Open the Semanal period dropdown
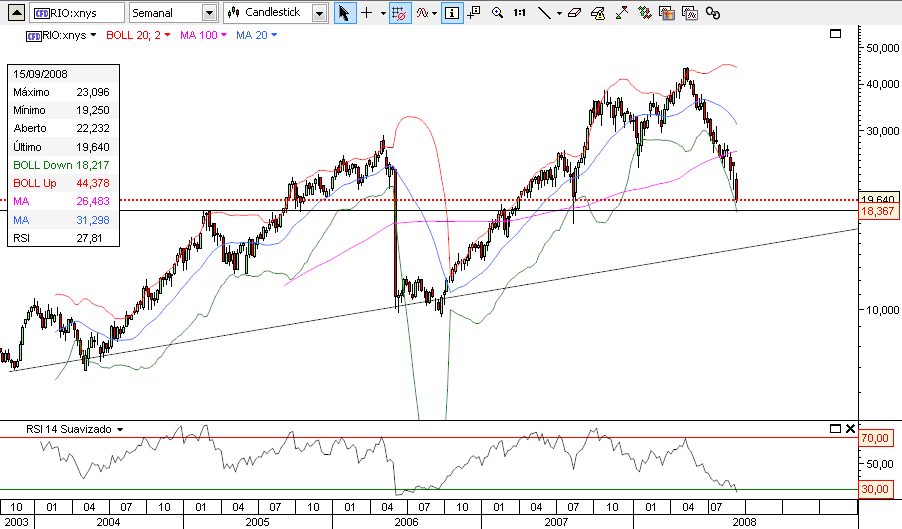Screen dimensions: 902x529 (x=209, y=13)
